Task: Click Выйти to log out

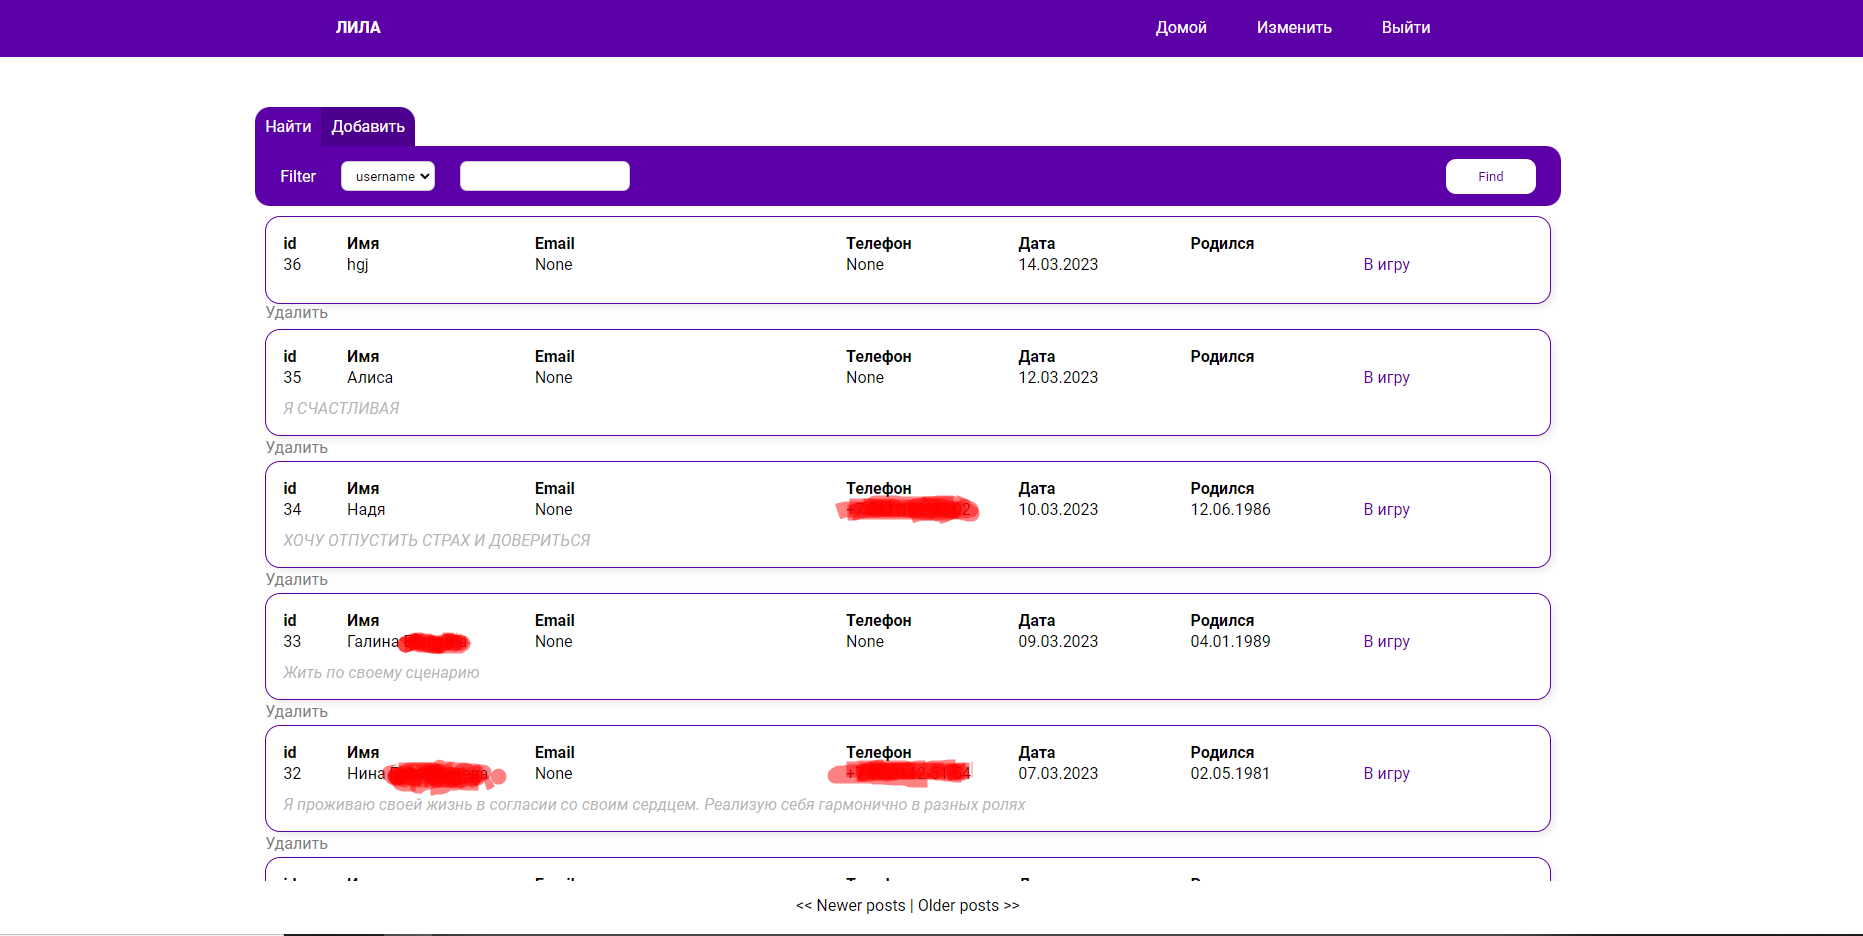Action: (x=1405, y=27)
